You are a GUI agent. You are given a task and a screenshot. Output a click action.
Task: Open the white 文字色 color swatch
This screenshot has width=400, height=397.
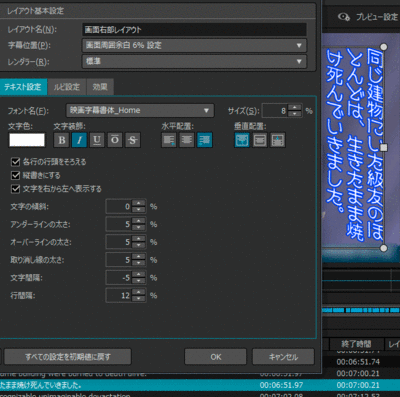pyautogui.click(x=27, y=140)
